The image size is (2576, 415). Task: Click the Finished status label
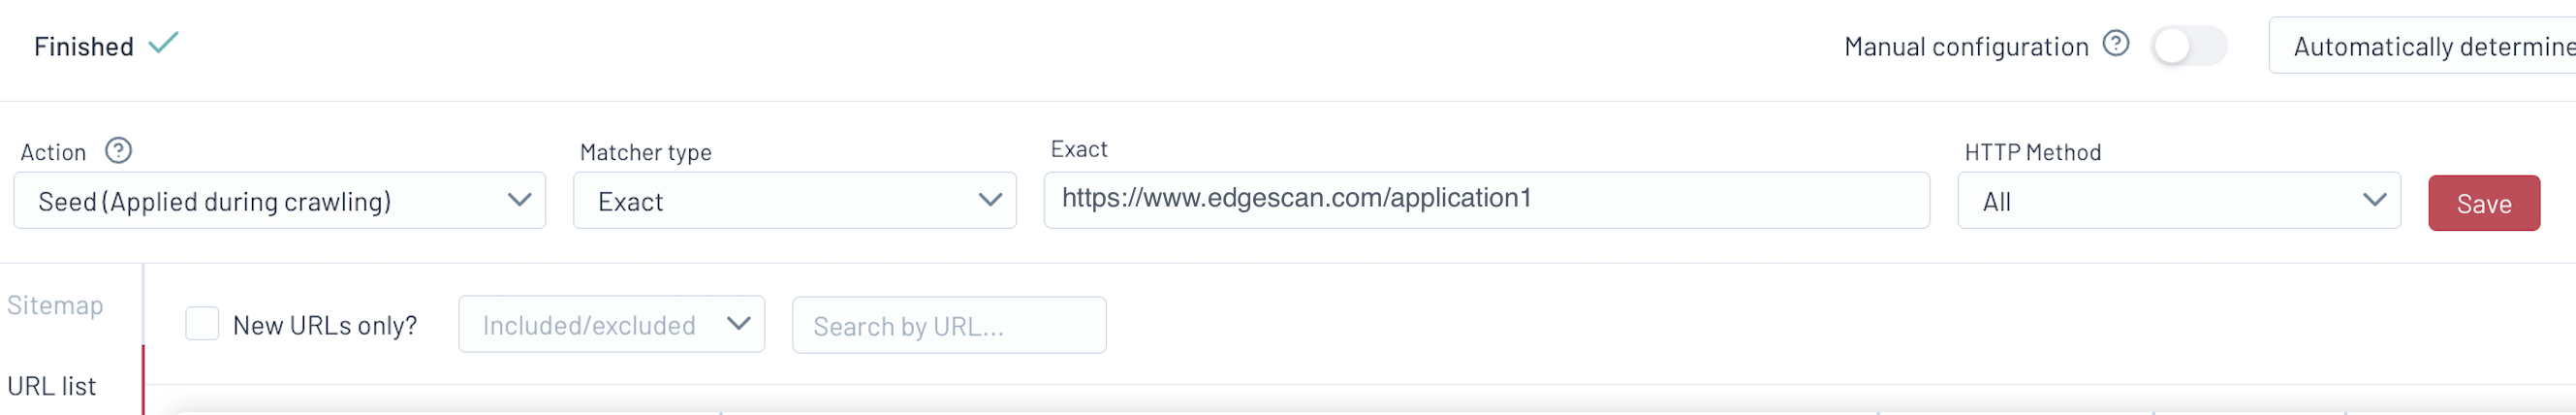84,46
